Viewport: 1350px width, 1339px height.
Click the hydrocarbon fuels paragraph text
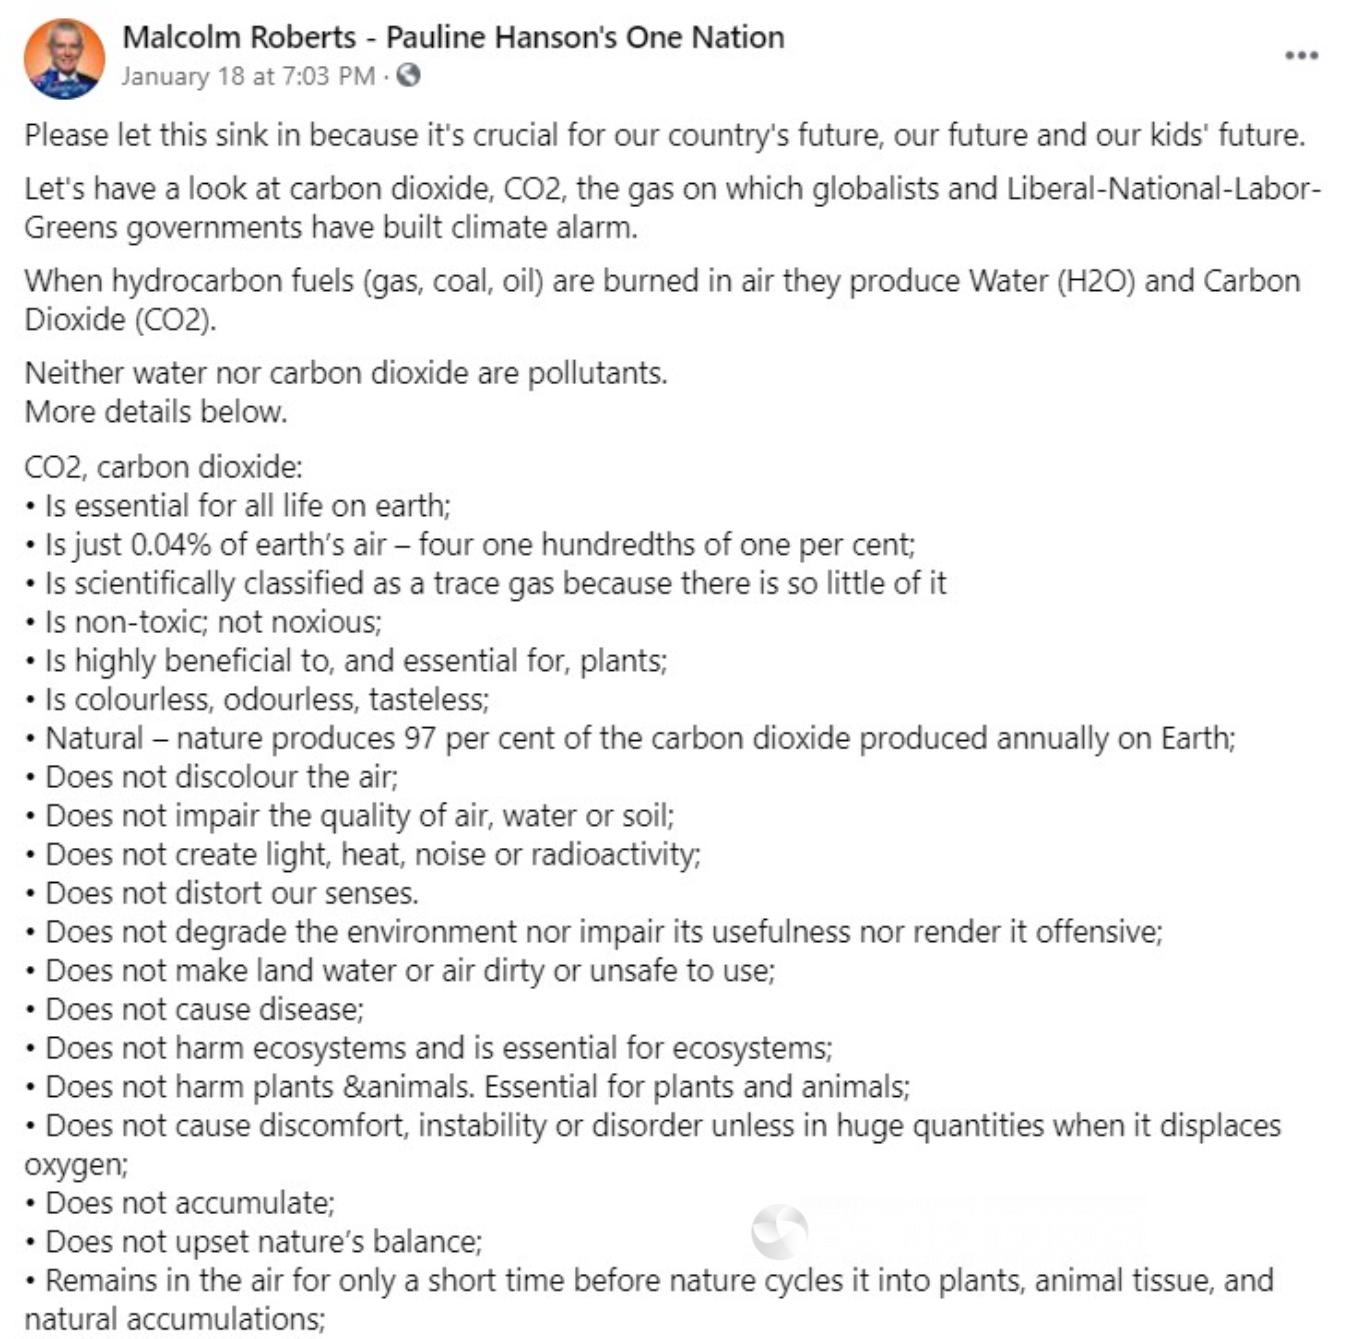662,300
